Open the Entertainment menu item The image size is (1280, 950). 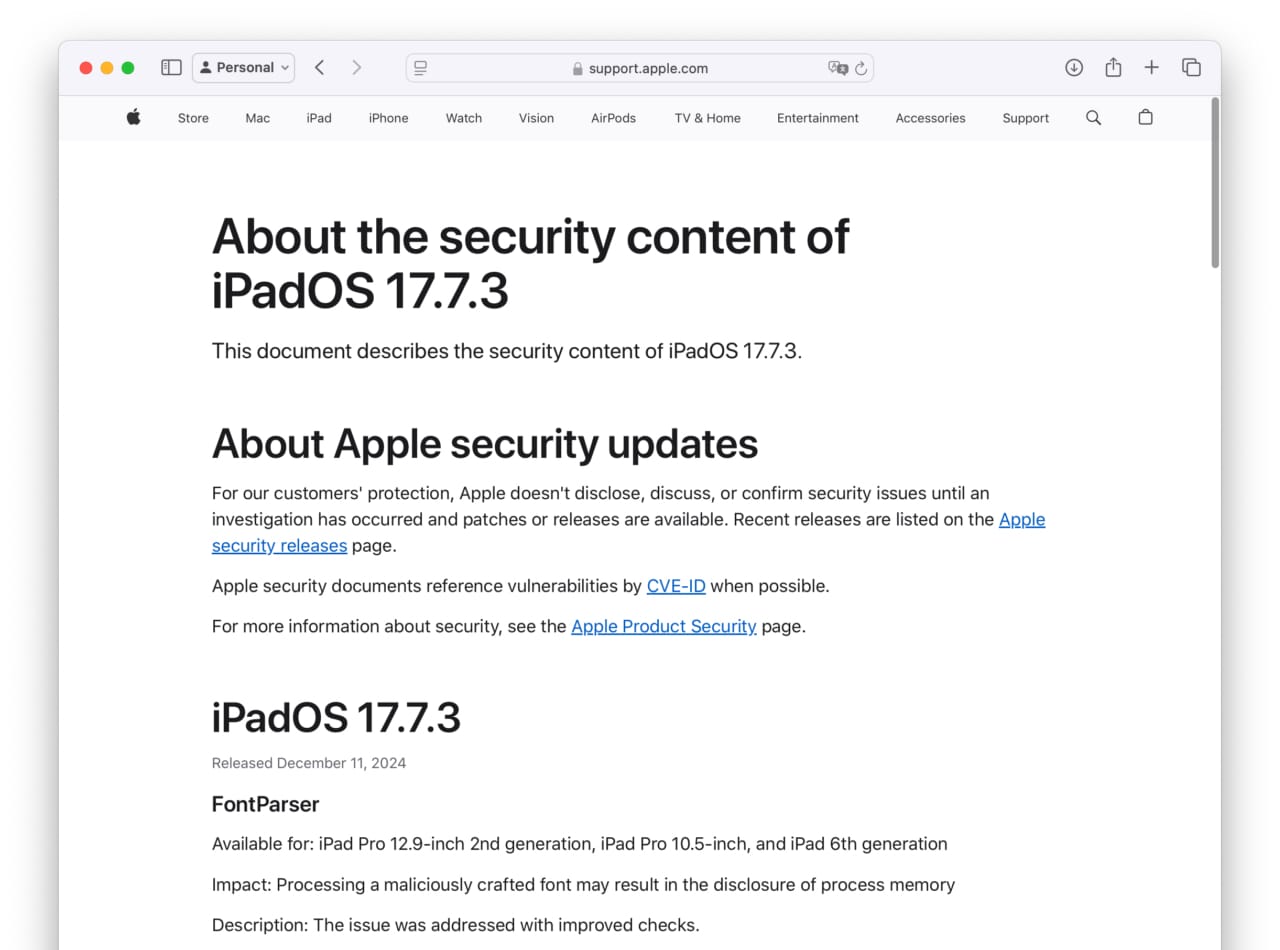pyautogui.click(x=818, y=118)
